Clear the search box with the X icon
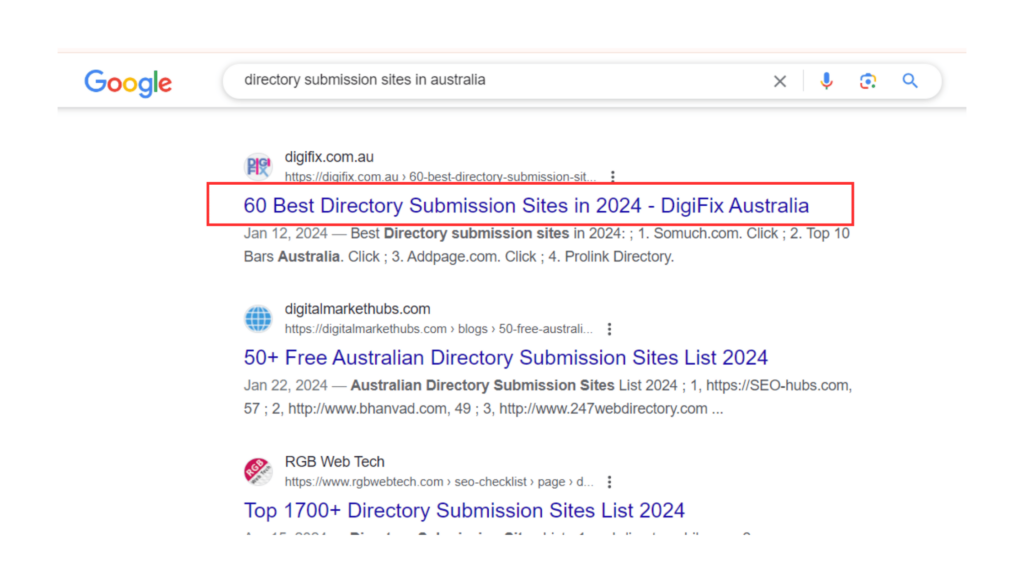1024x576 pixels. click(780, 81)
